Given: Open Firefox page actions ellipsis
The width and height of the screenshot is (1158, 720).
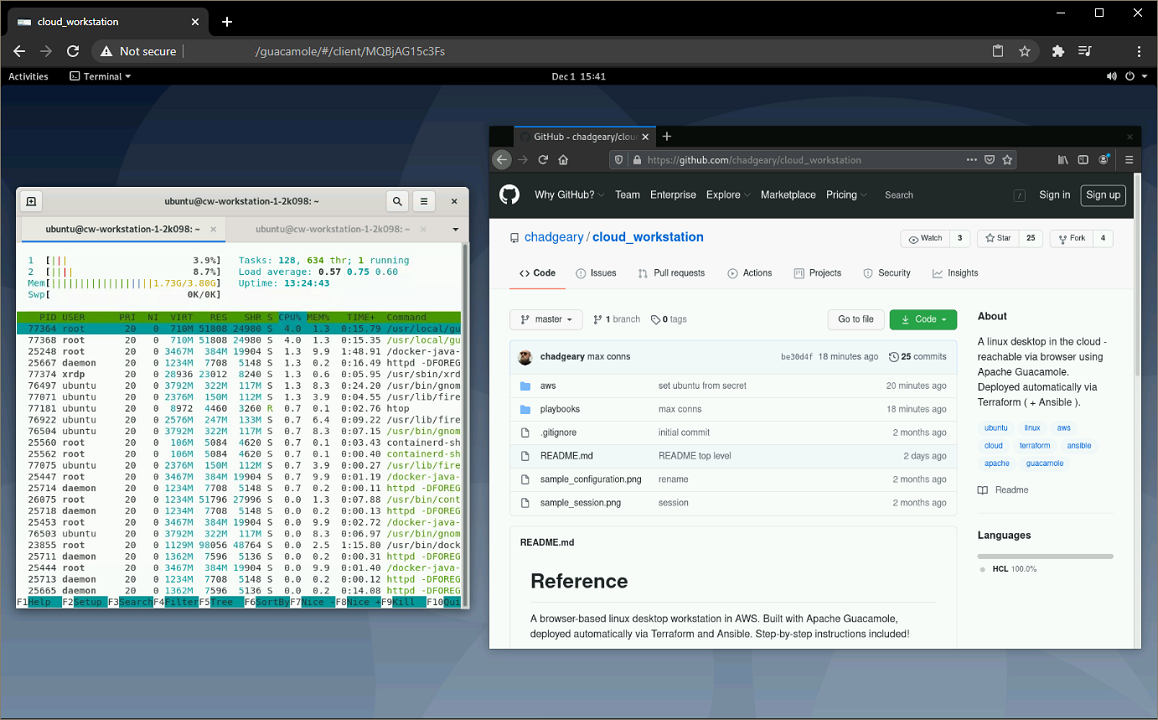Looking at the screenshot, I should coord(971,160).
